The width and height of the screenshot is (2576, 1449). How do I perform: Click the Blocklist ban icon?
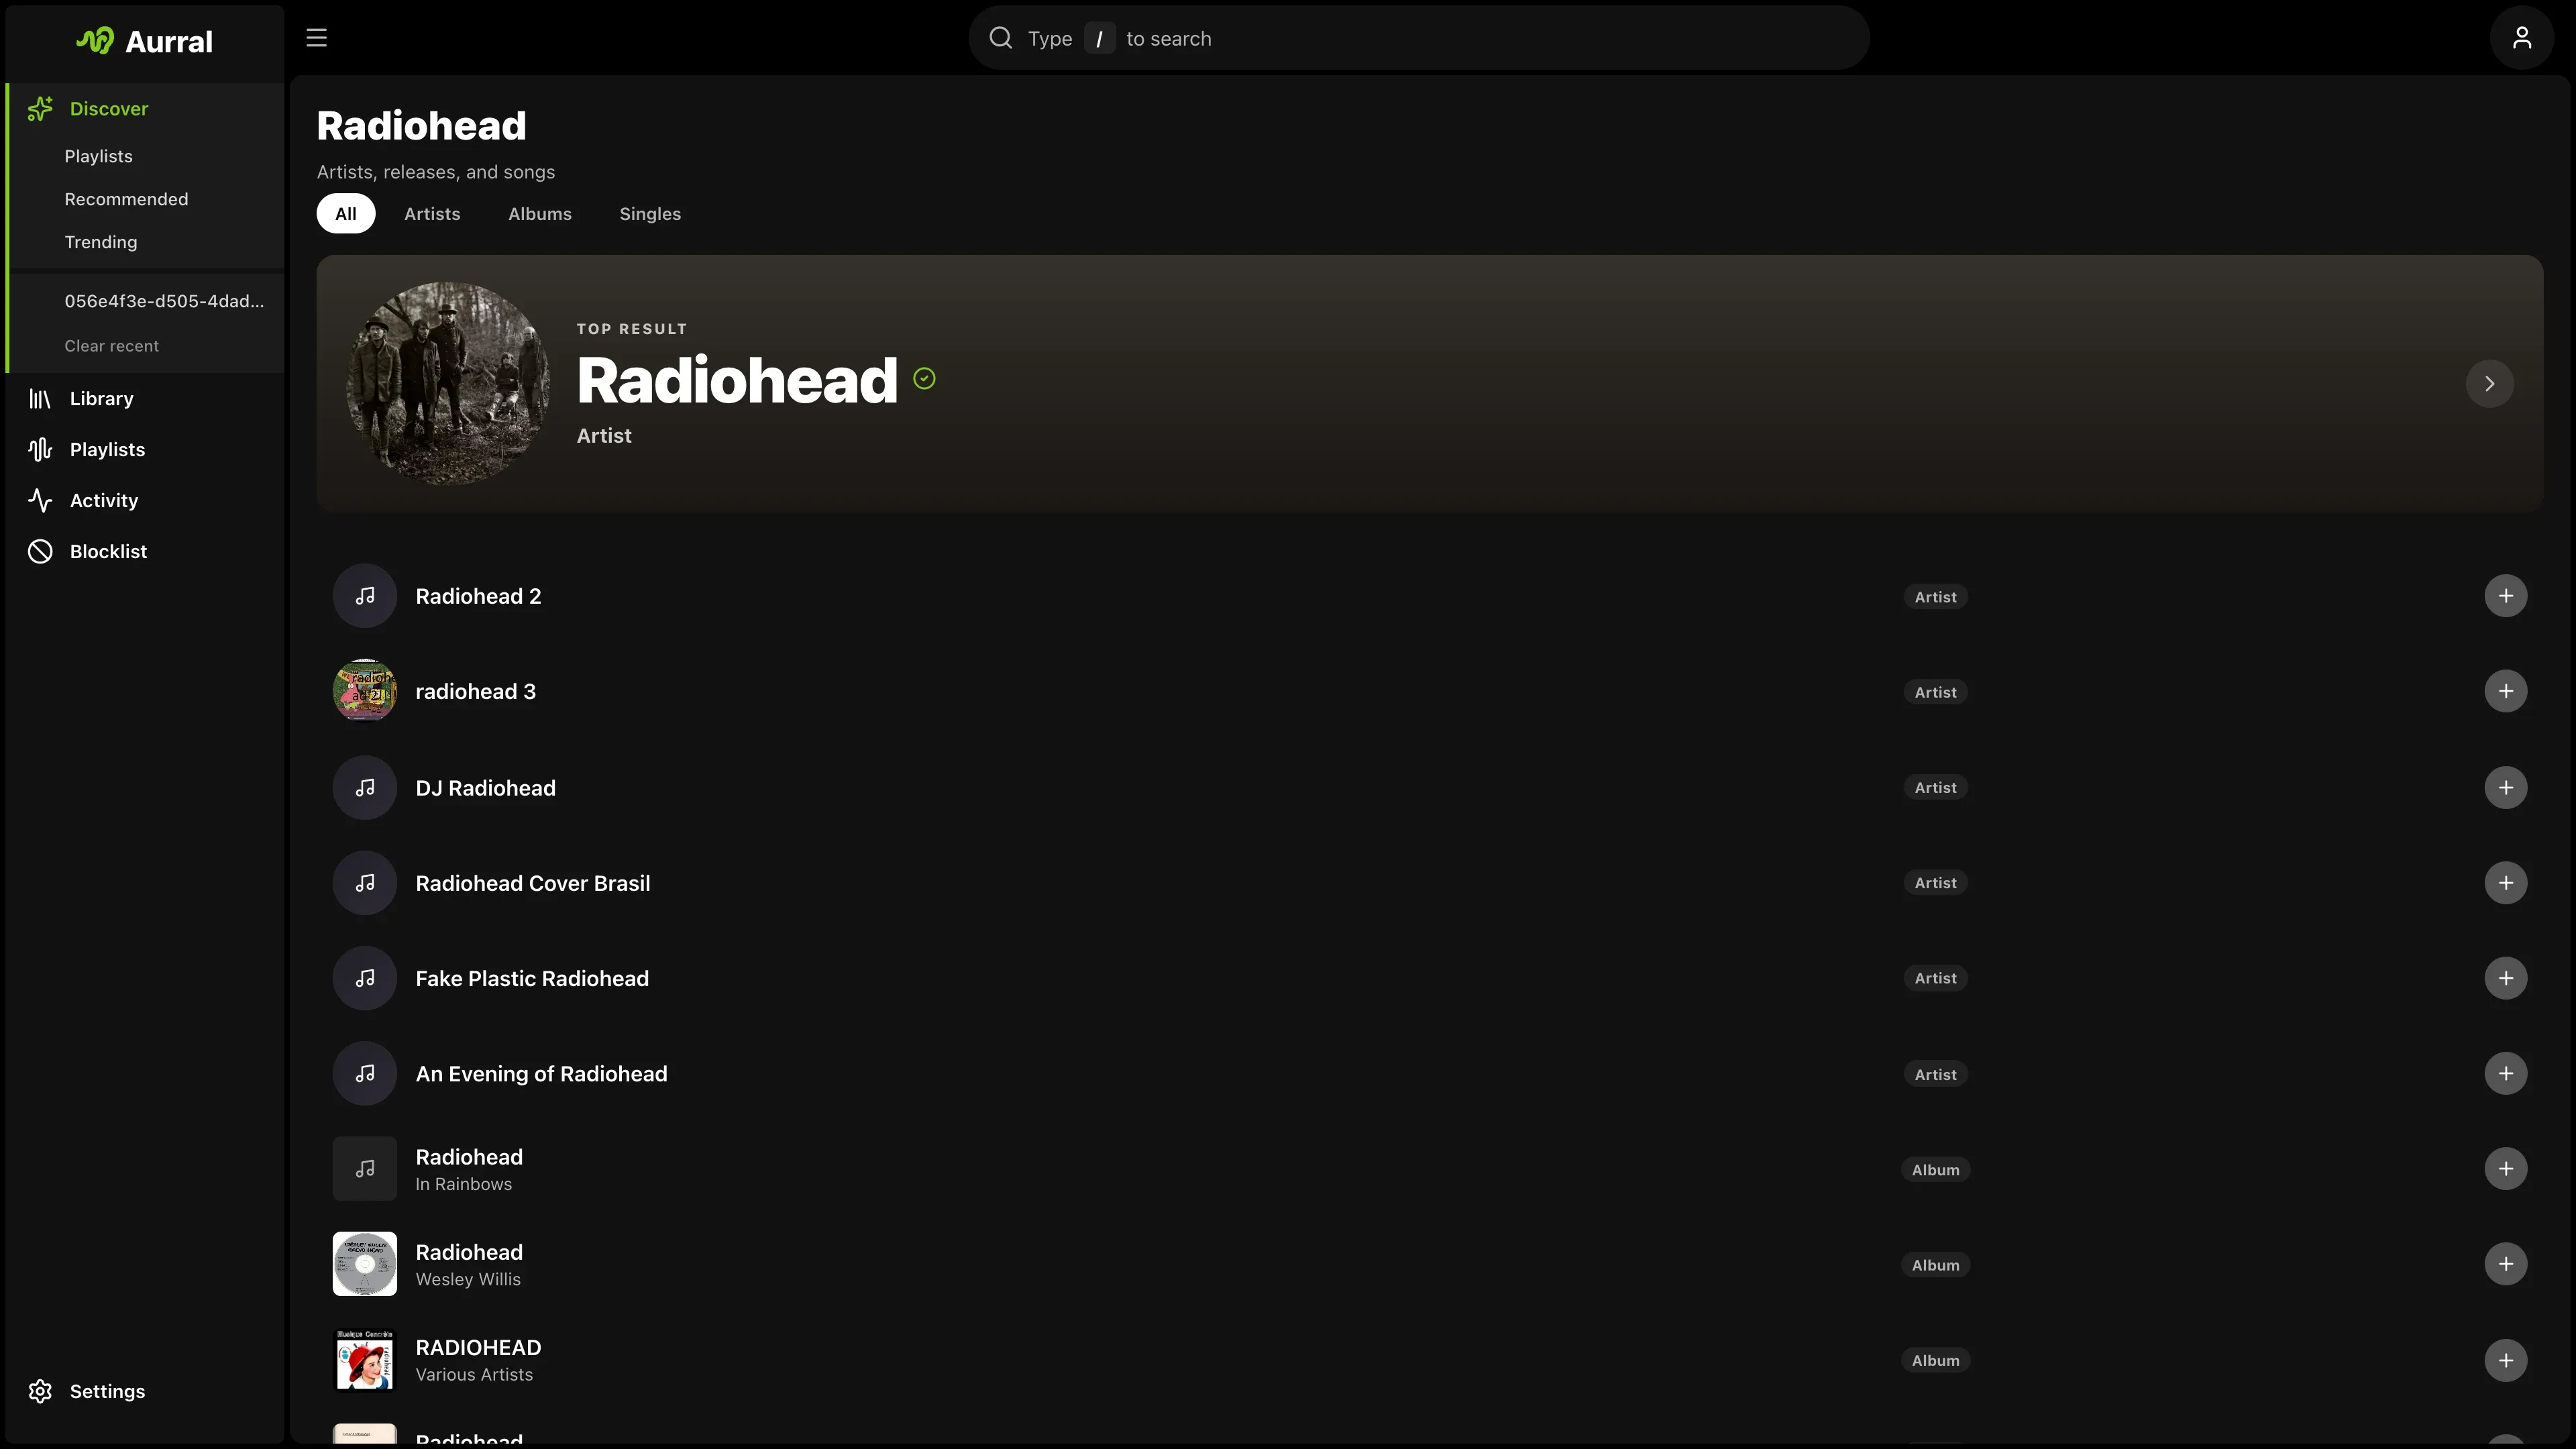[40, 552]
